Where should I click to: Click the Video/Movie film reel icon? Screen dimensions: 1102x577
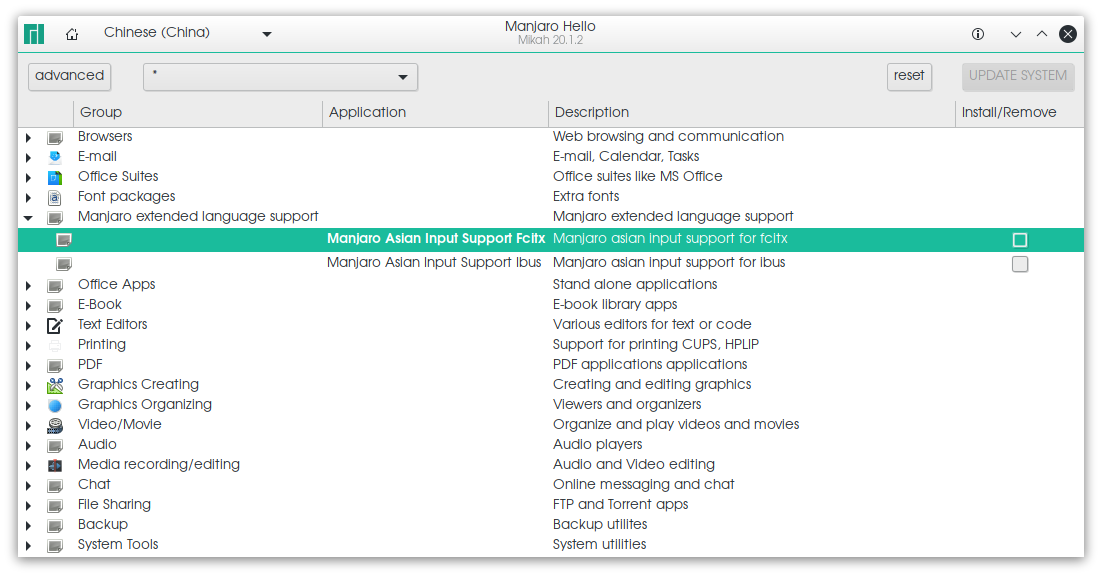pos(55,425)
